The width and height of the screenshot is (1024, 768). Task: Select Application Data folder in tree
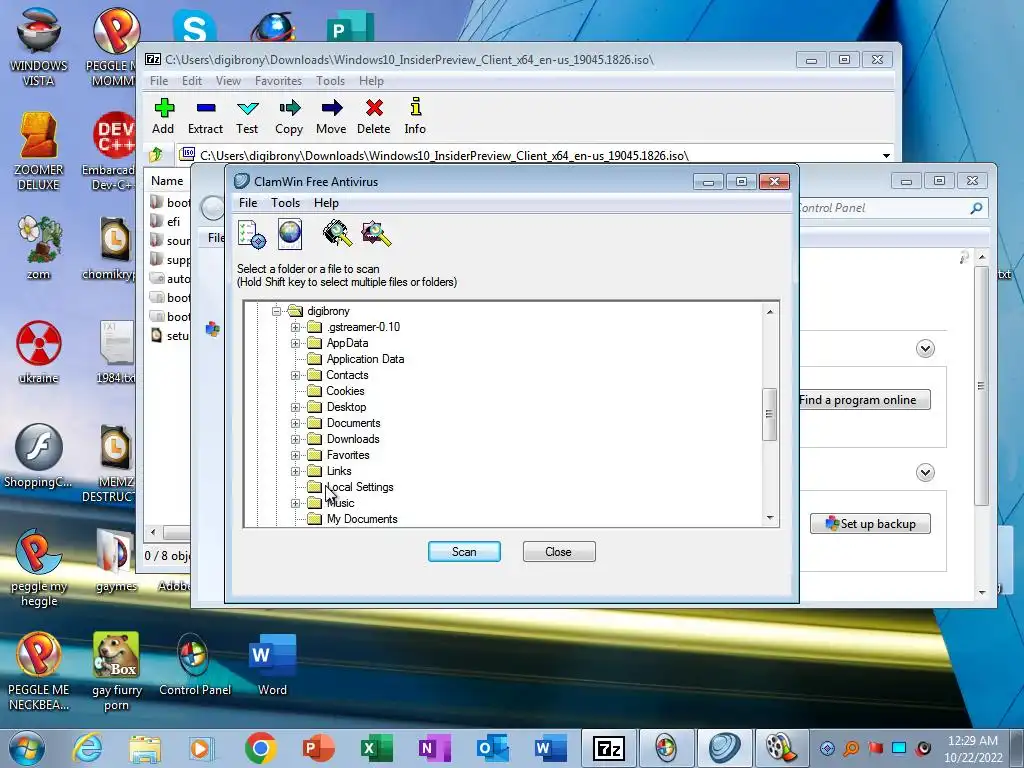click(x=365, y=359)
